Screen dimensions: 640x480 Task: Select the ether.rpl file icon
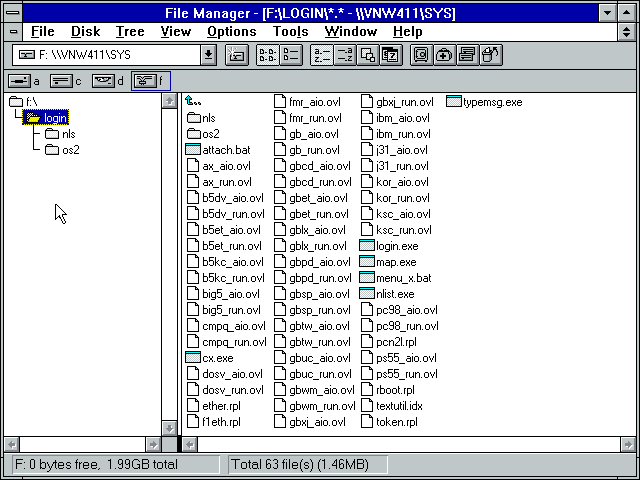pos(193,405)
